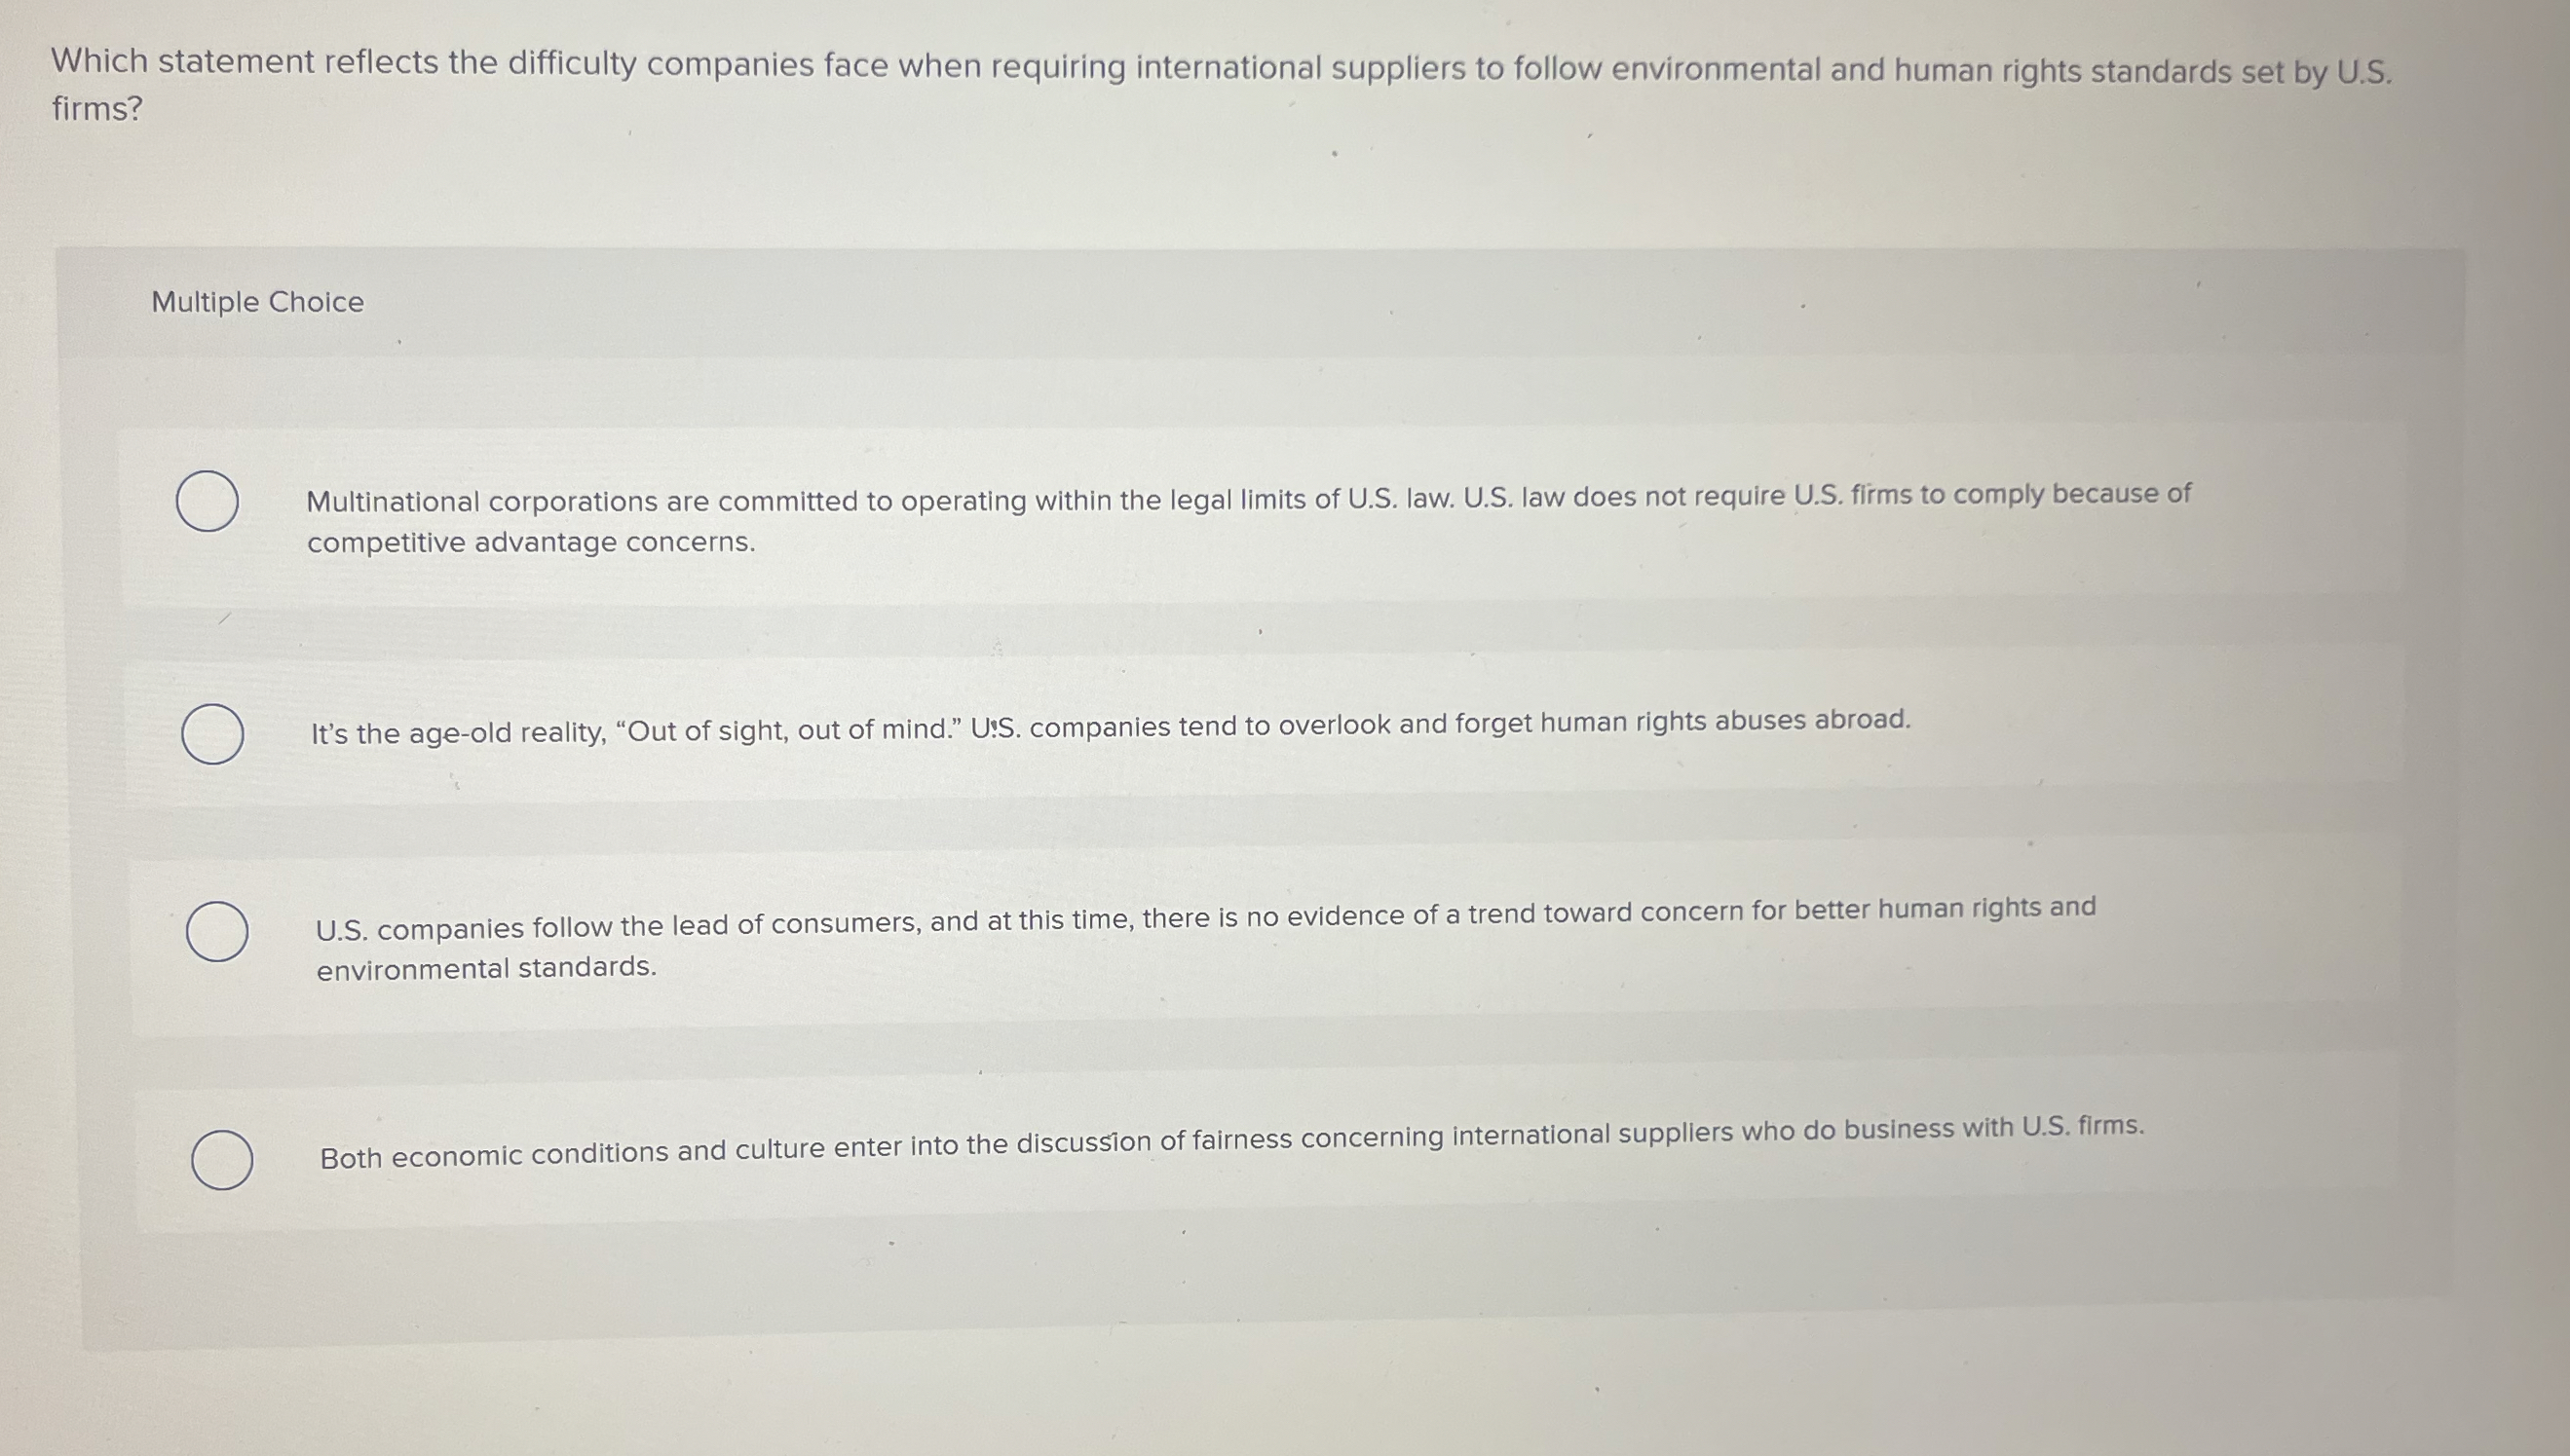Click the 'Multiple Choice' header label
This screenshot has width=2570, height=1456.
pos(258,302)
